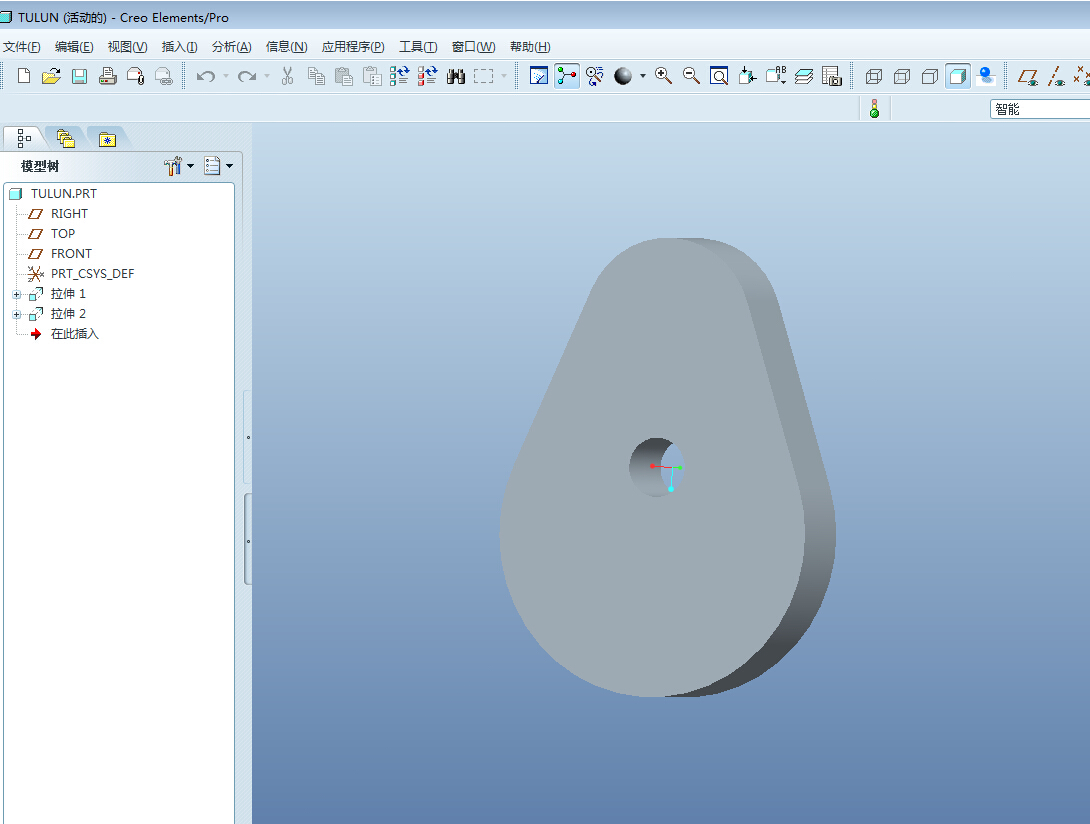This screenshot has width=1090, height=824.
Task: Send model as mail attachment icon
Action: pos(136,76)
